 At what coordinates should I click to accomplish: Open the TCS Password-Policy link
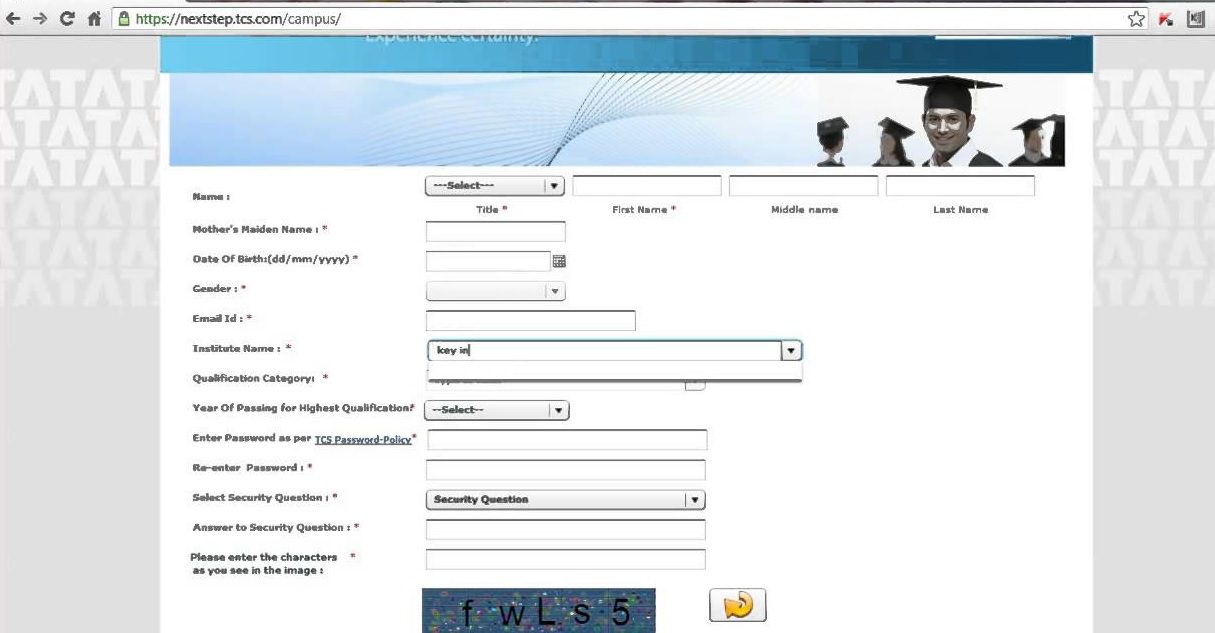(x=362, y=440)
